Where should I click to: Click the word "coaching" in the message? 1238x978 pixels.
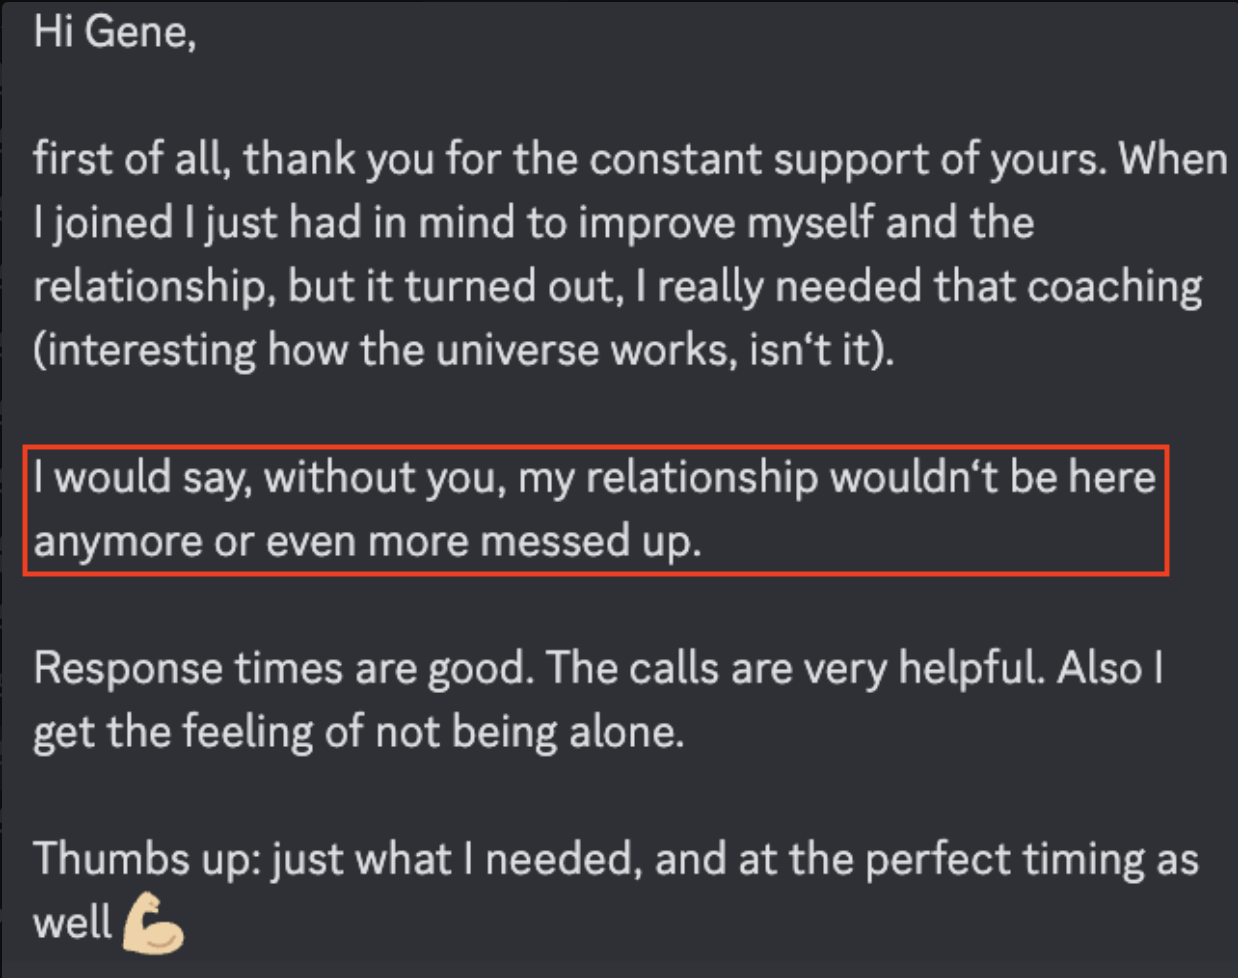click(x=1115, y=287)
